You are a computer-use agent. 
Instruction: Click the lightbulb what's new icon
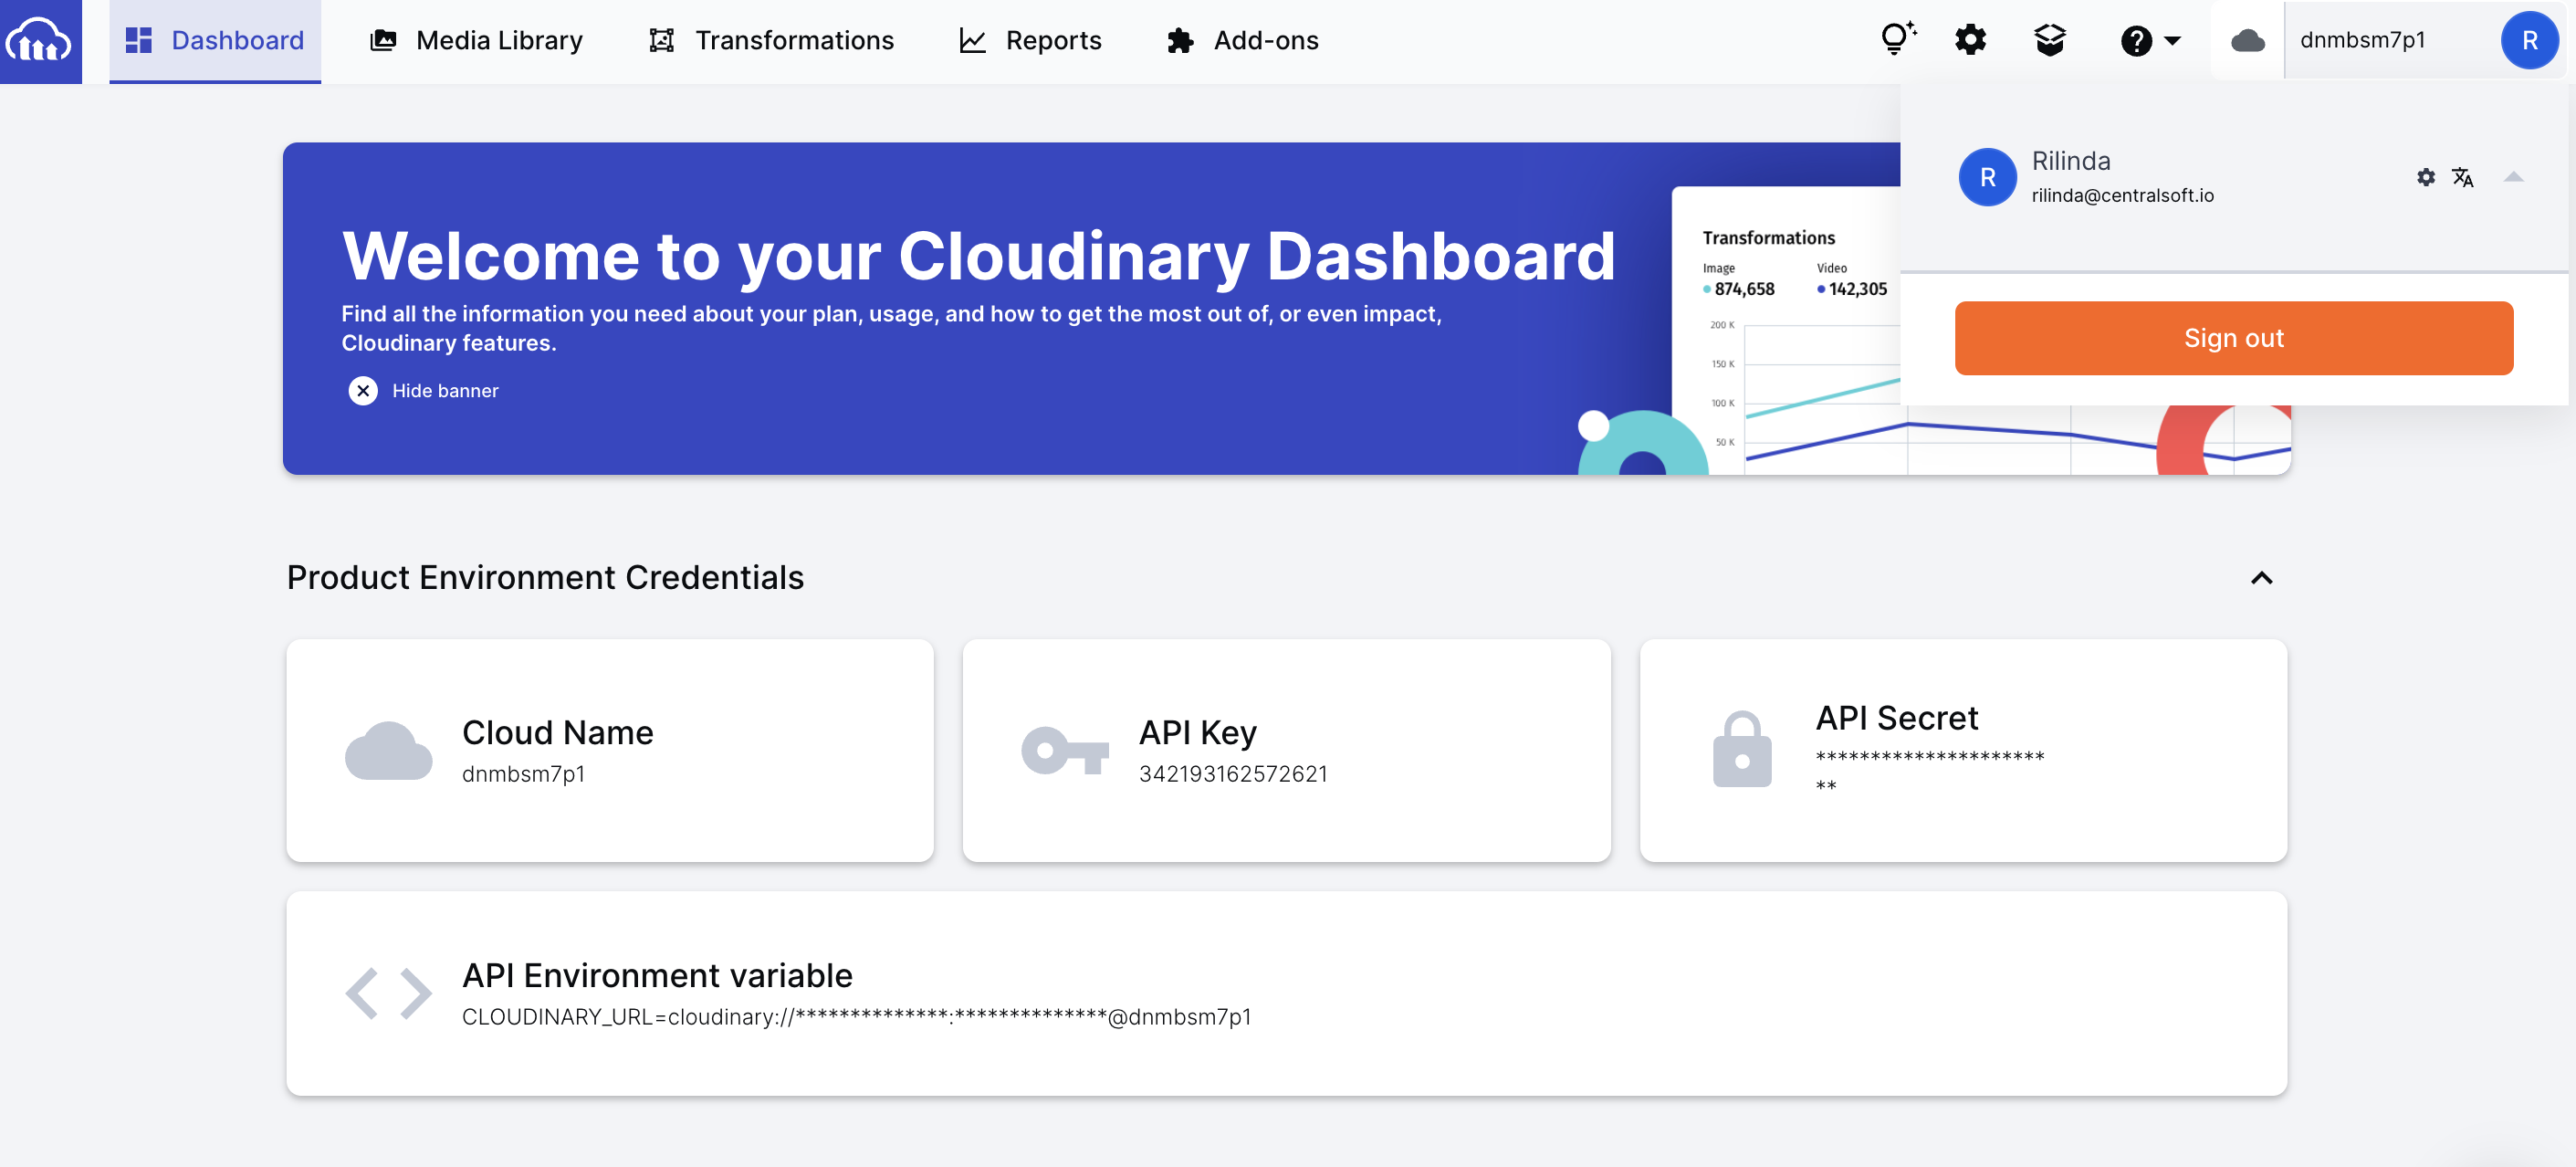coord(1897,39)
